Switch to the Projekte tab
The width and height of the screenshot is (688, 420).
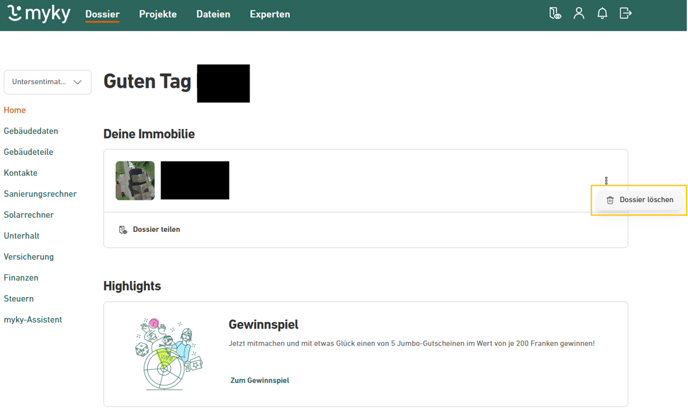click(x=158, y=15)
